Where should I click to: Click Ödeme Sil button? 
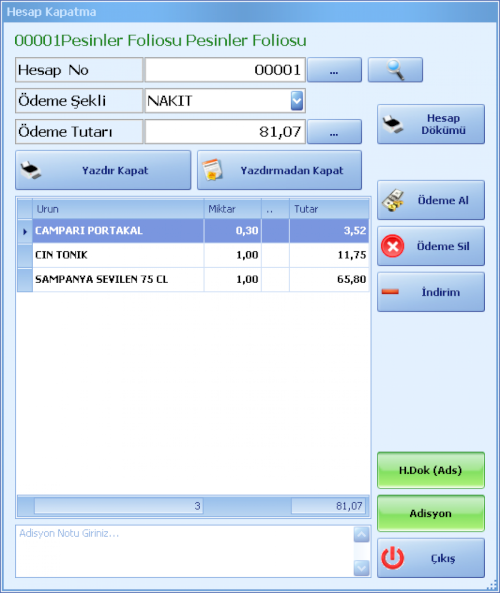pyautogui.click(x=431, y=246)
